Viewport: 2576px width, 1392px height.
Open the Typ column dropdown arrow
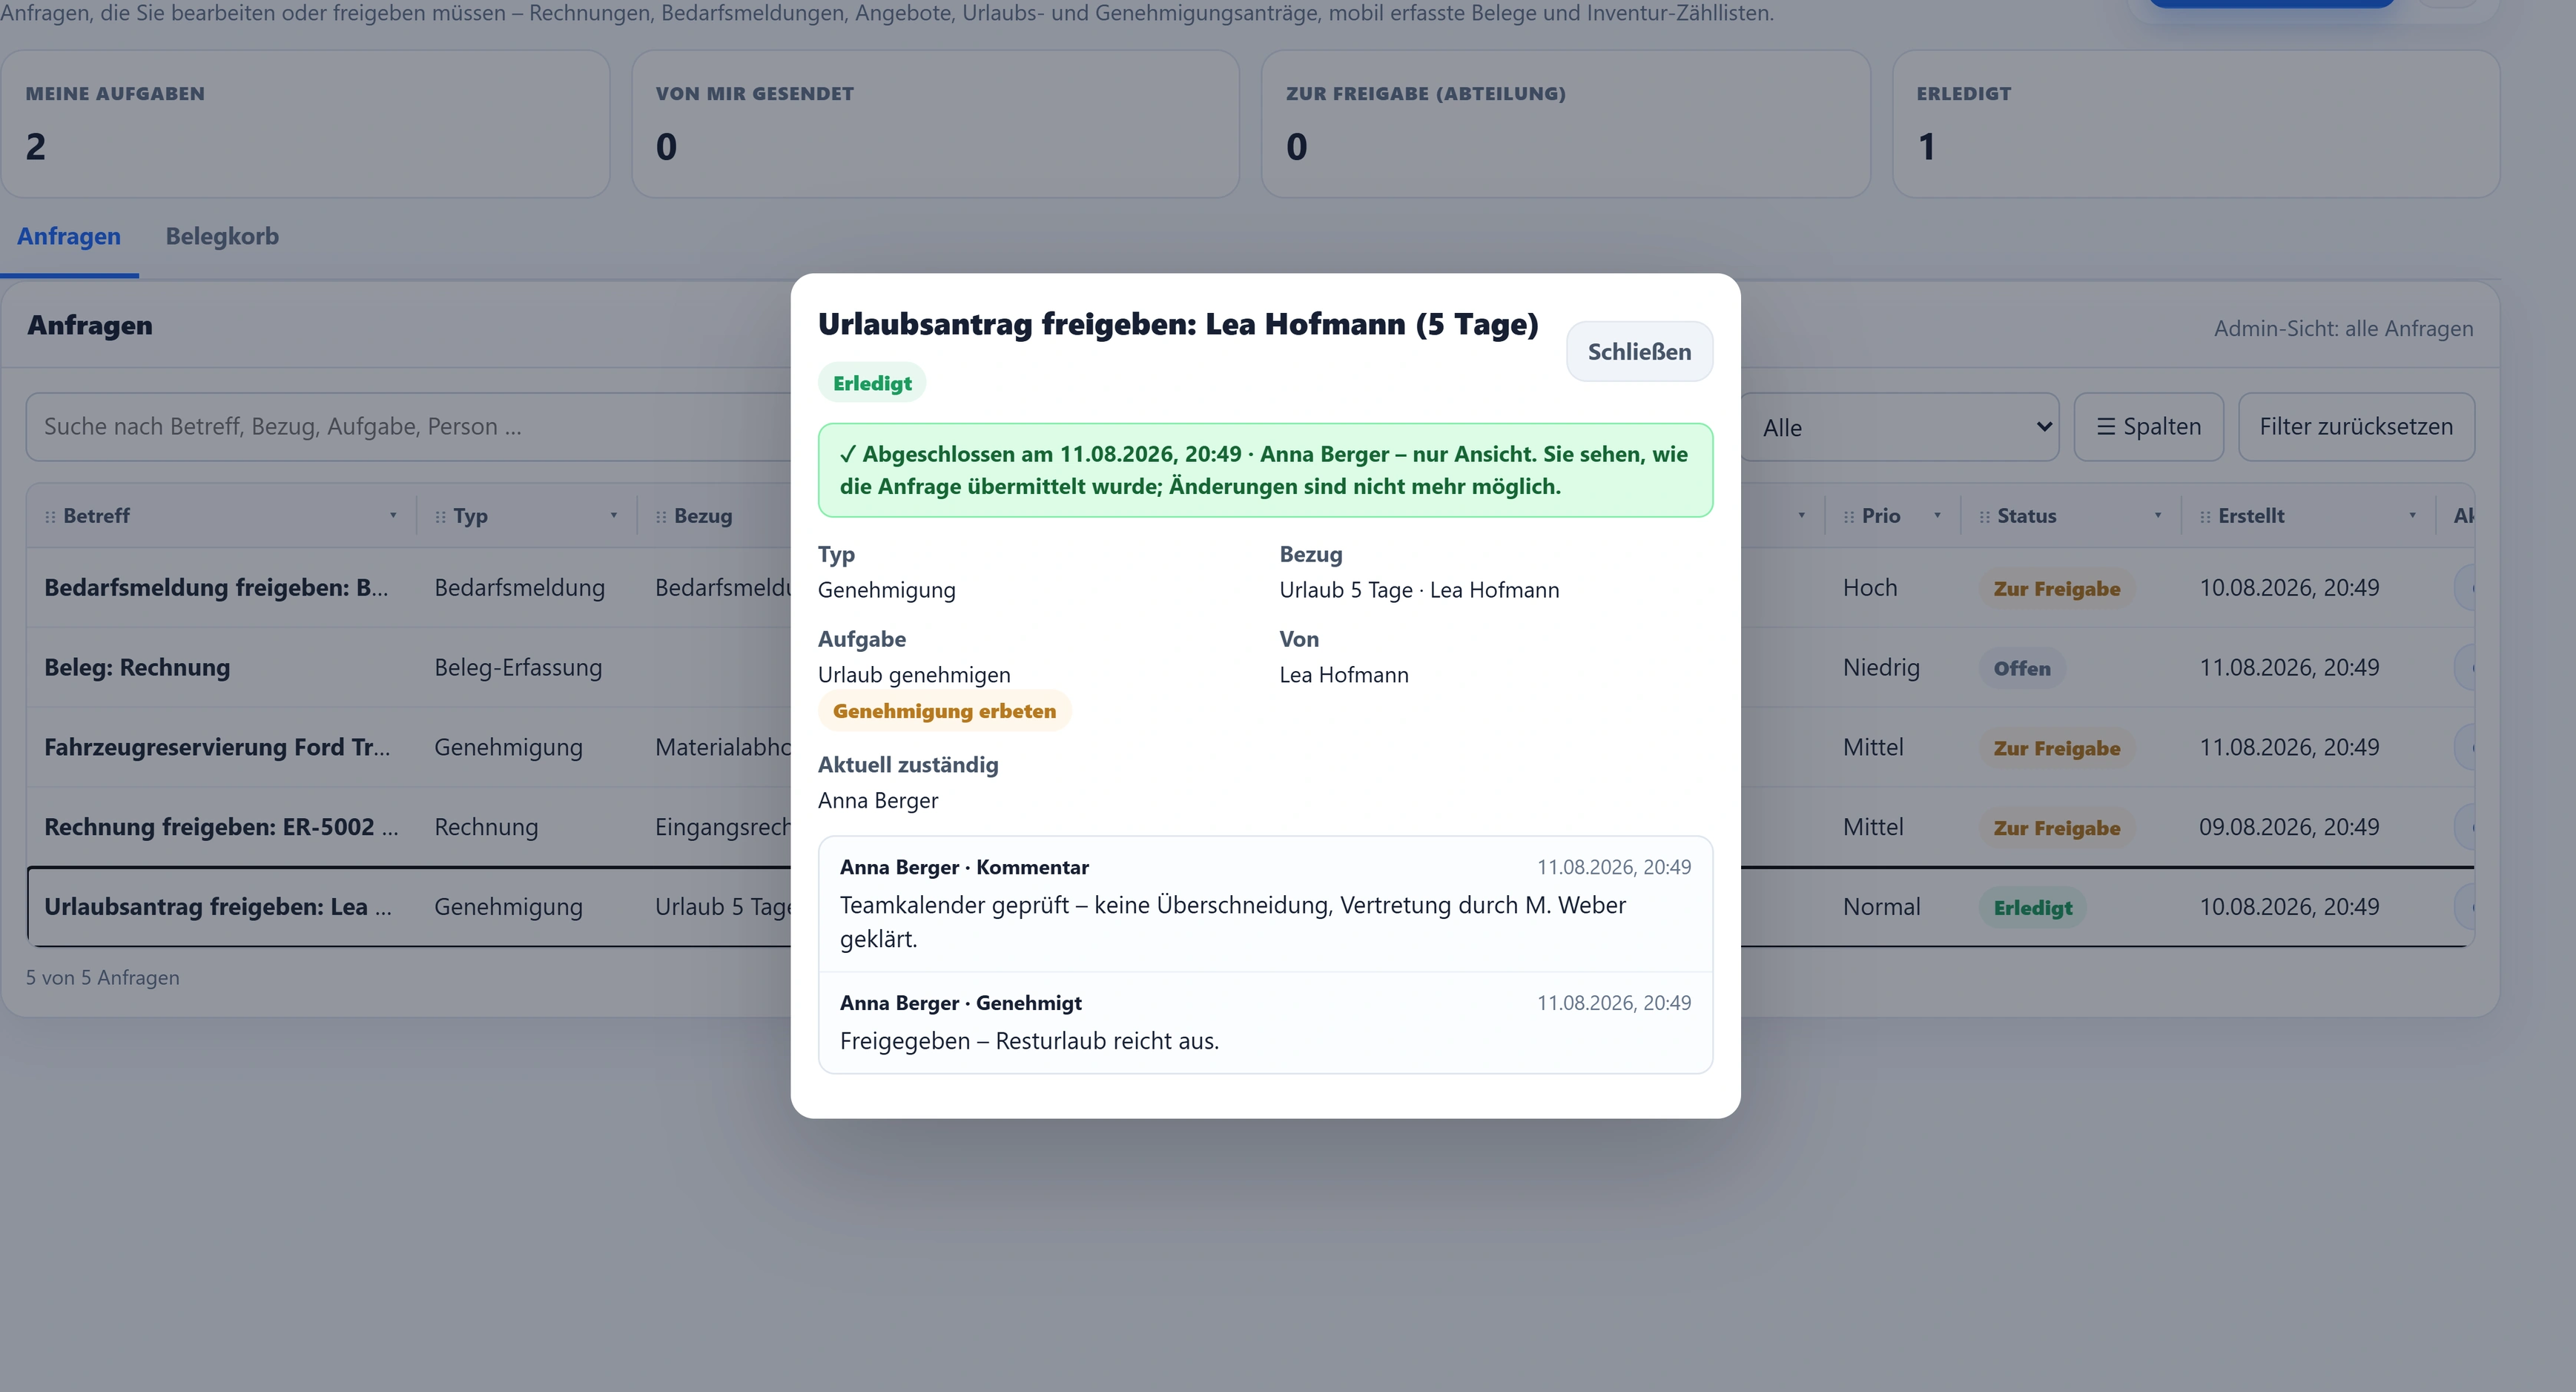coord(614,516)
